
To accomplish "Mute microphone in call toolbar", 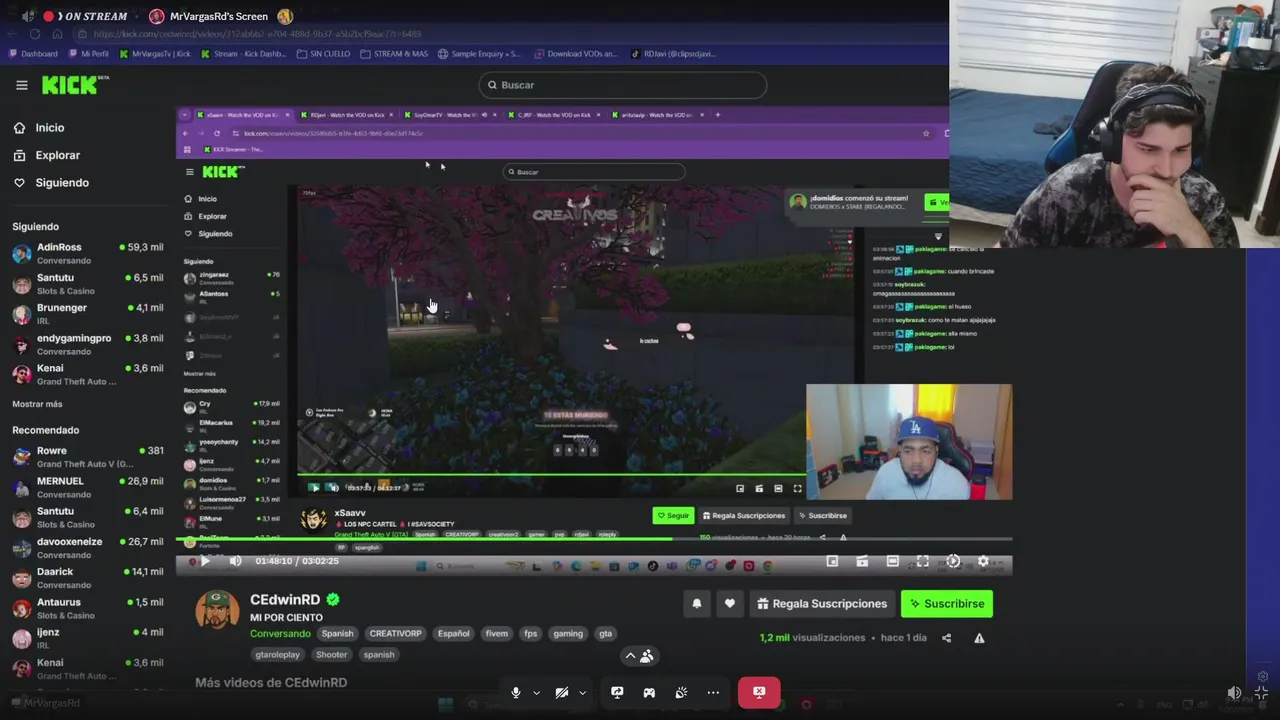I will (516, 692).
